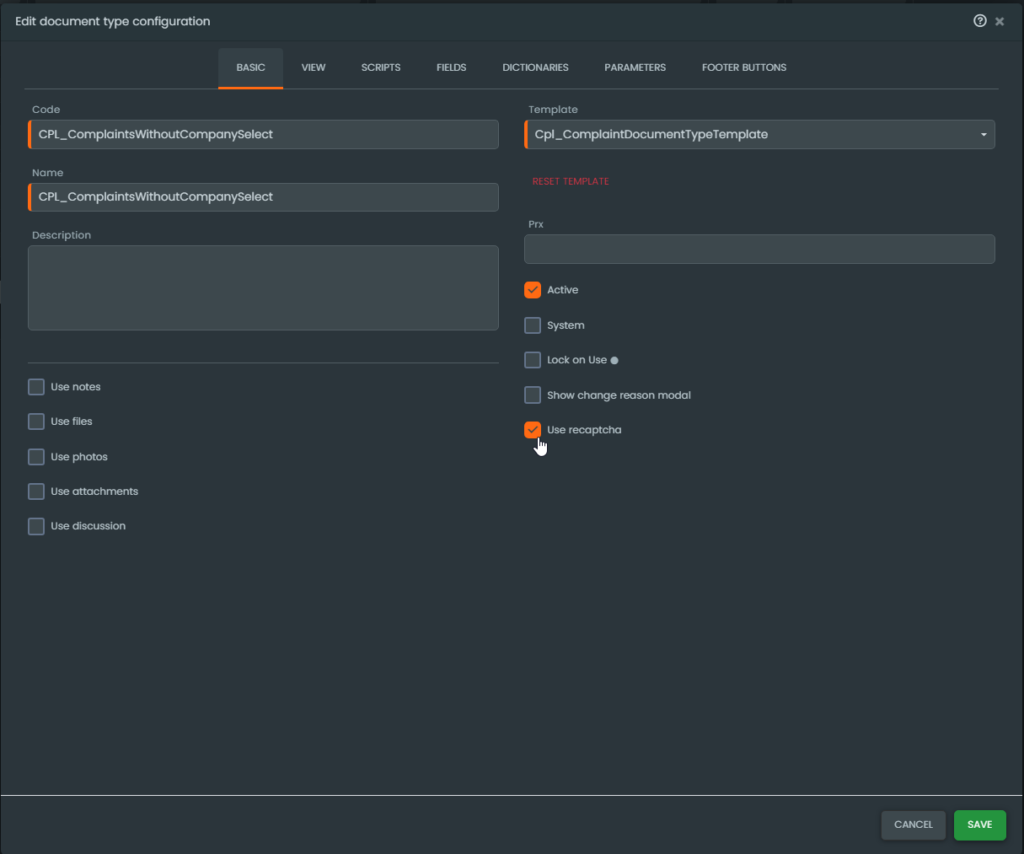Enable the Use attachments checkbox

pyautogui.click(x=37, y=492)
